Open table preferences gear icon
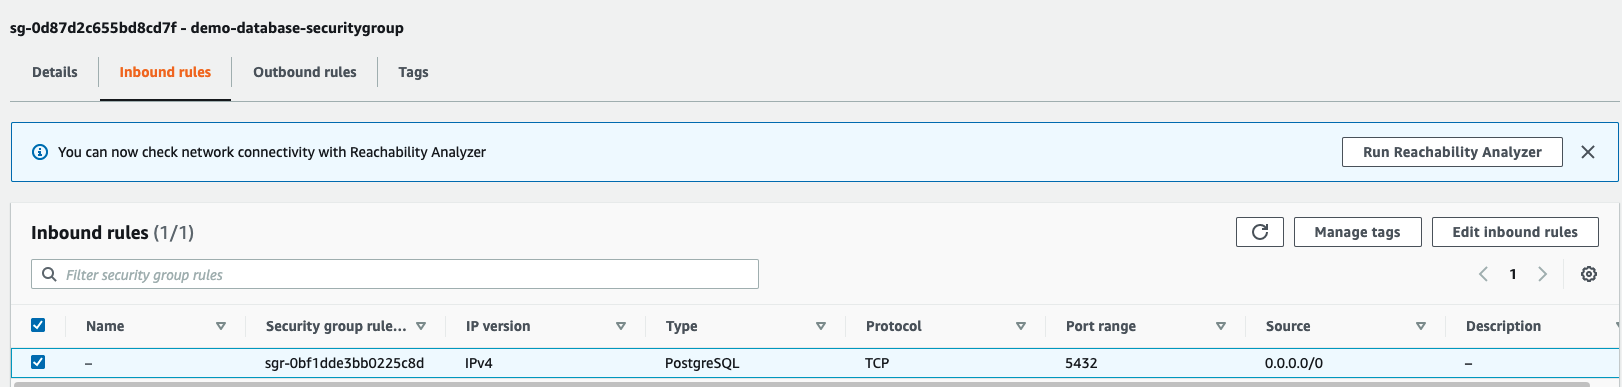 pos(1588,274)
